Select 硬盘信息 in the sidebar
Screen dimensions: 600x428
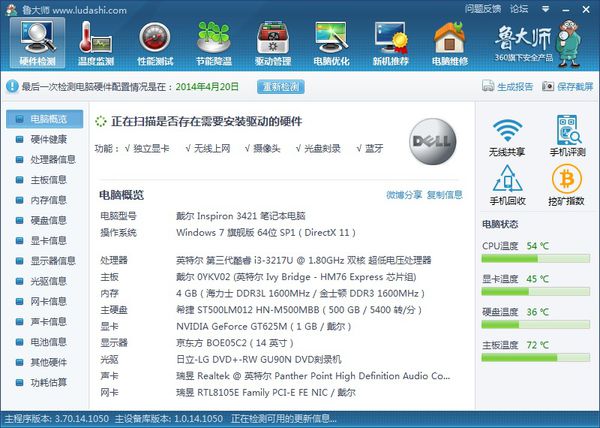48,220
